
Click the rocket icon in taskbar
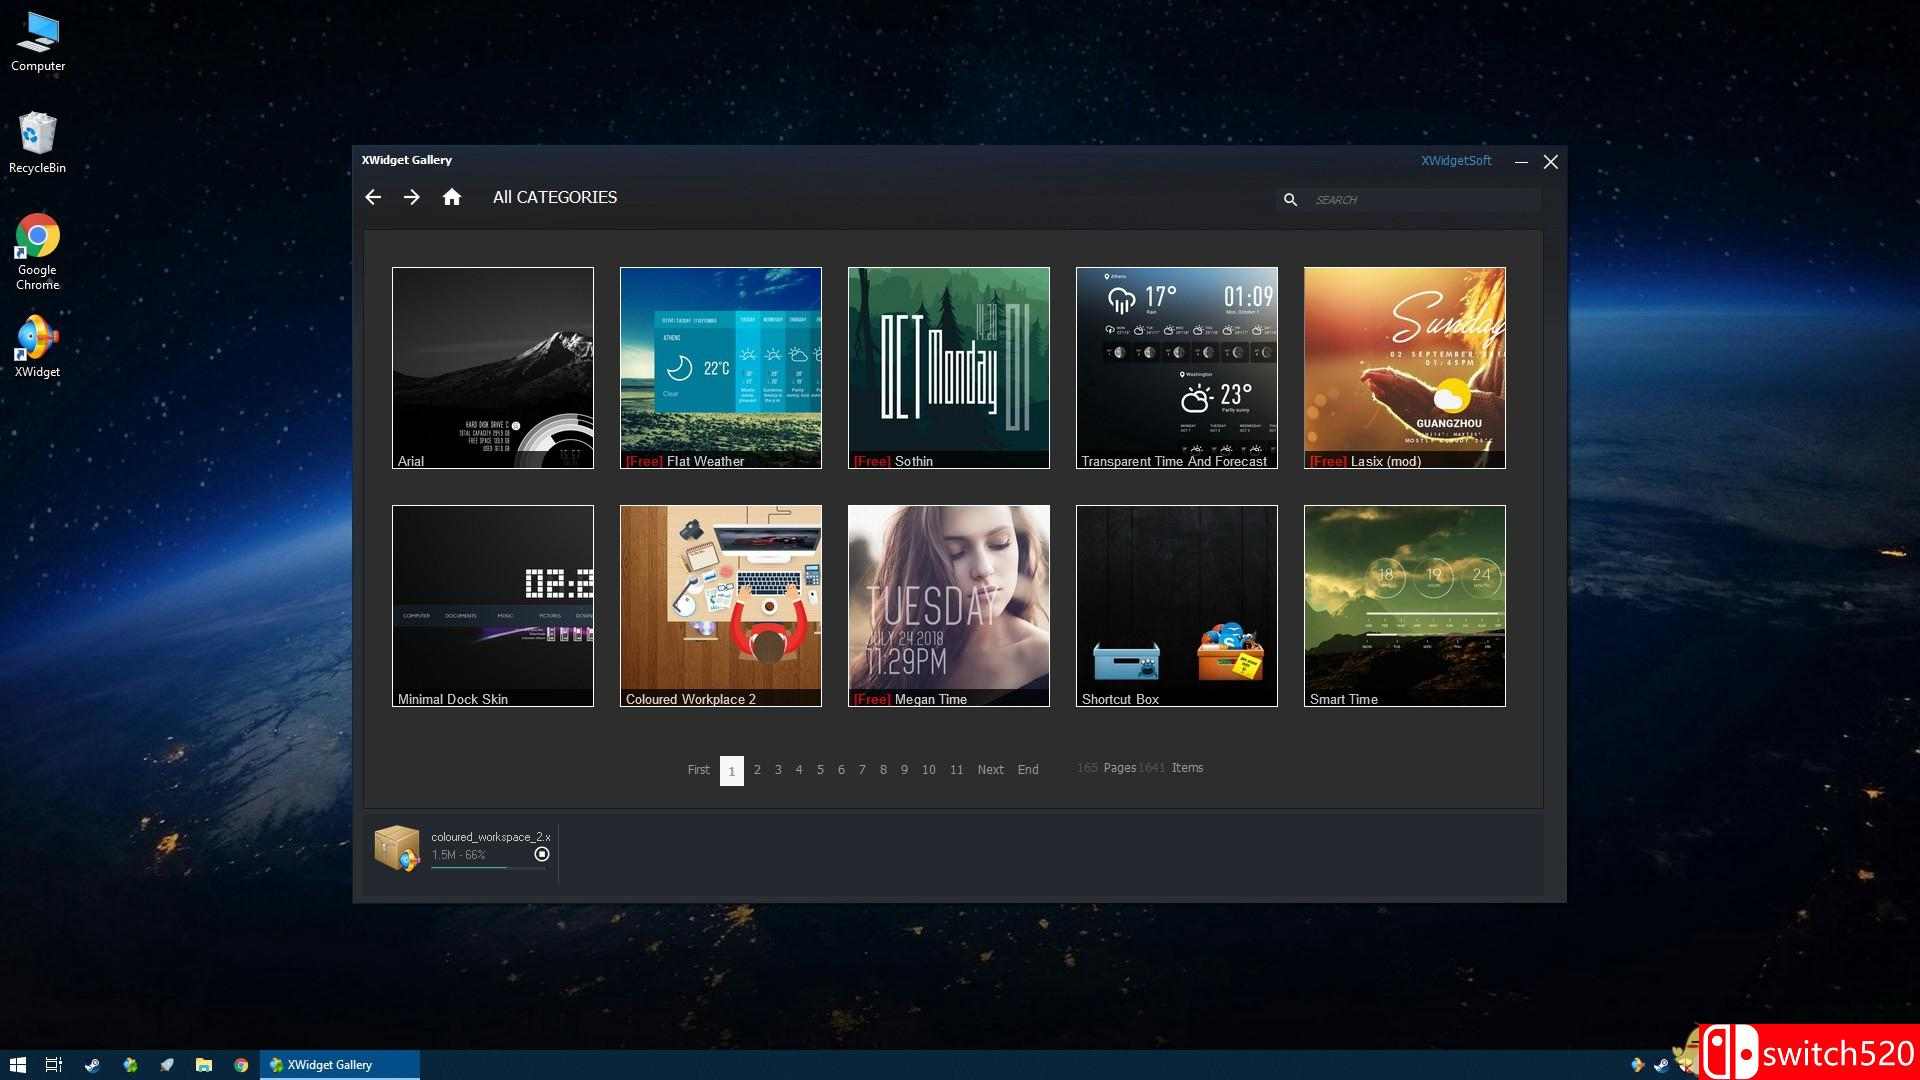[x=167, y=1065]
